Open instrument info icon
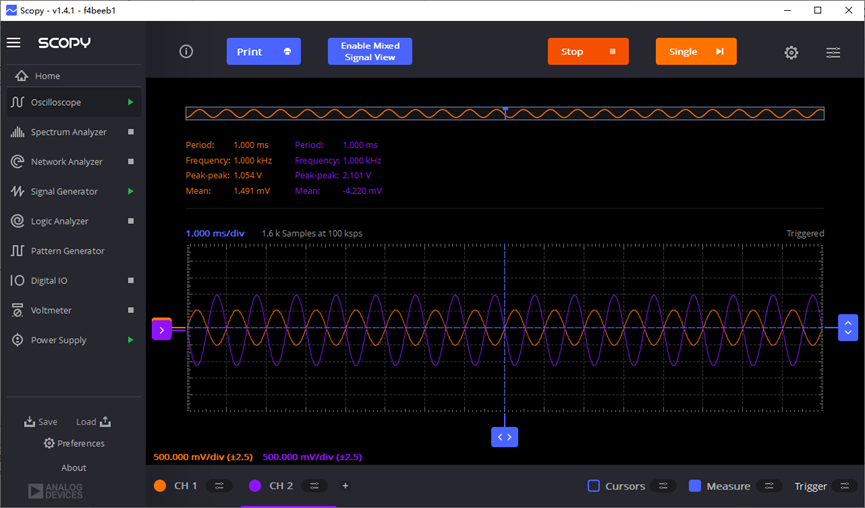The height and width of the screenshot is (508, 865). [x=186, y=51]
